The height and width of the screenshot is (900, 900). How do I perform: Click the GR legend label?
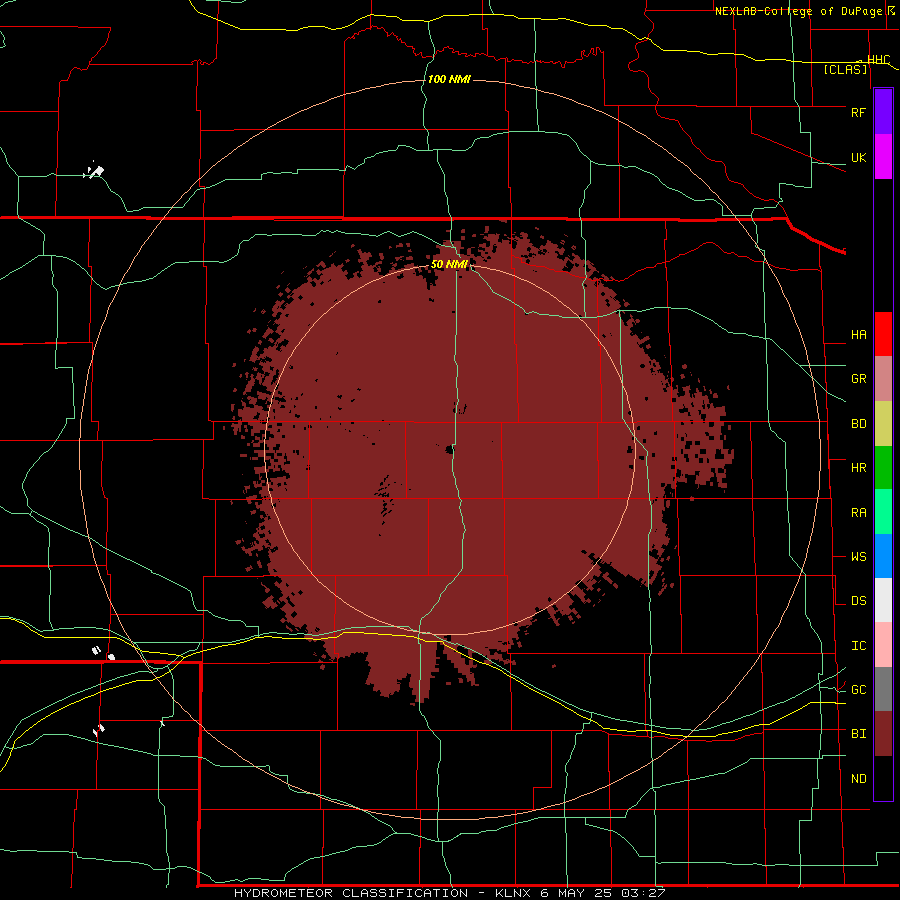858,379
